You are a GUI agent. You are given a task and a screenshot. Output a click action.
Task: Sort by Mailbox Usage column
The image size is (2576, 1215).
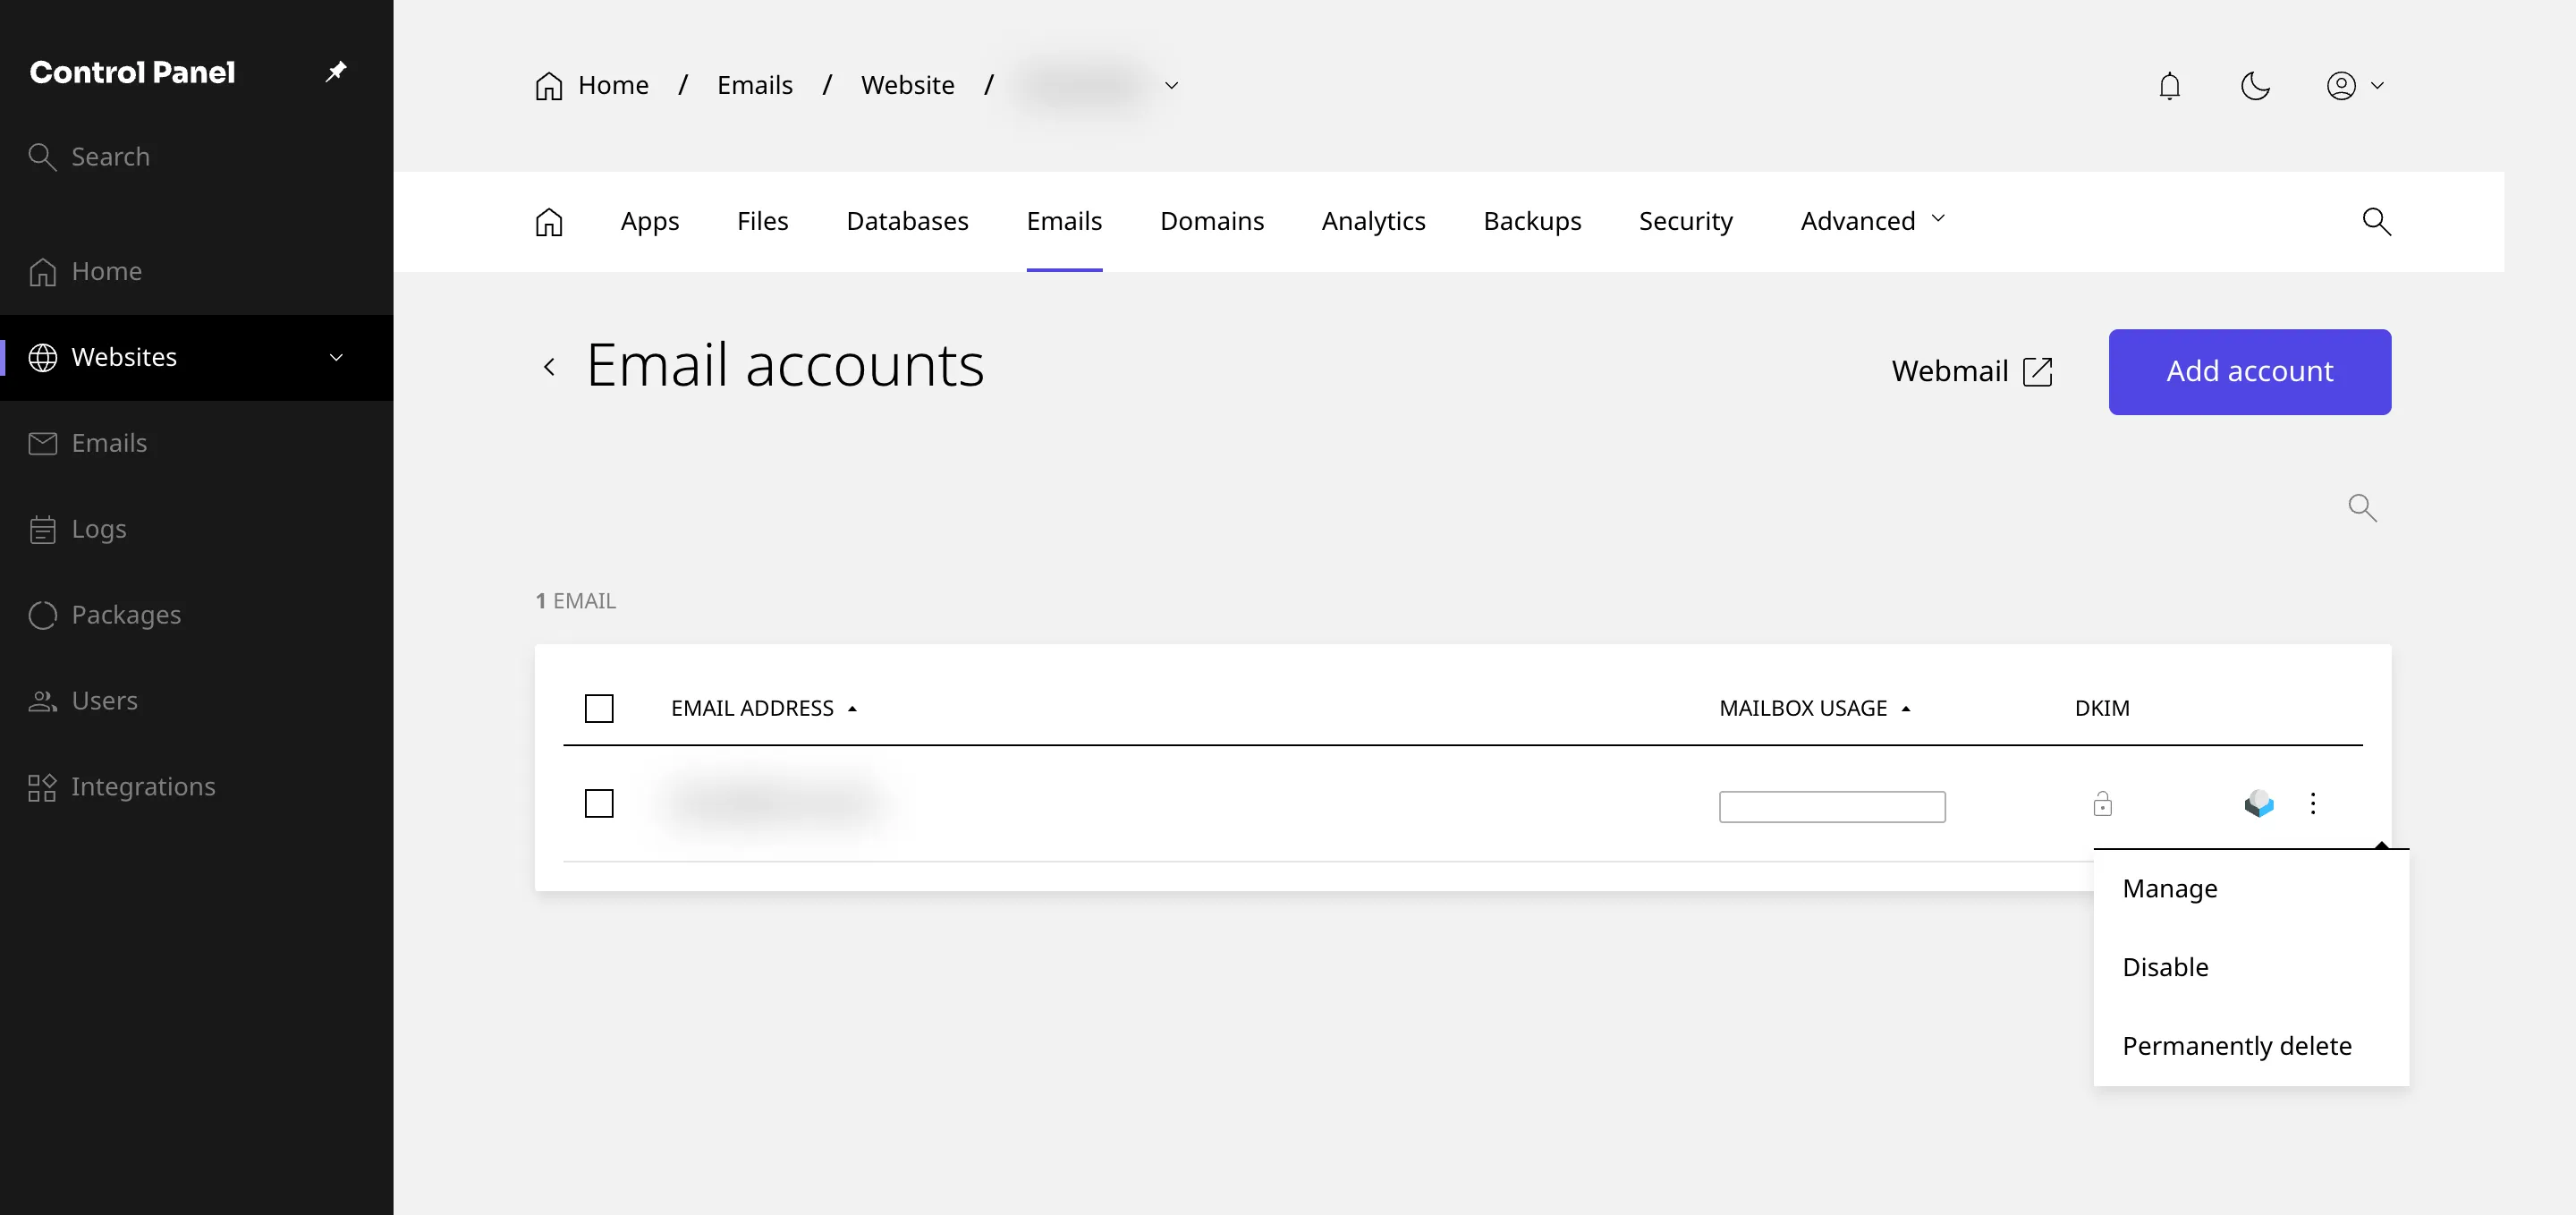click(x=1815, y=708)
